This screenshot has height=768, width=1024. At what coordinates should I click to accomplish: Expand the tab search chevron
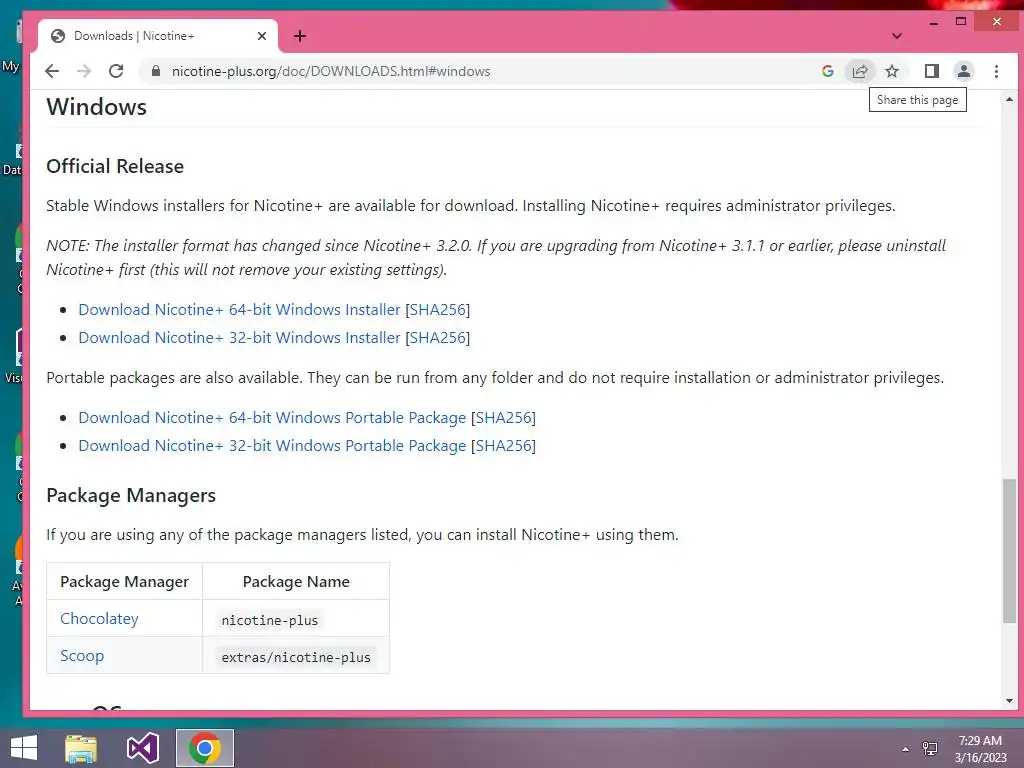click(x=897, y=36)
